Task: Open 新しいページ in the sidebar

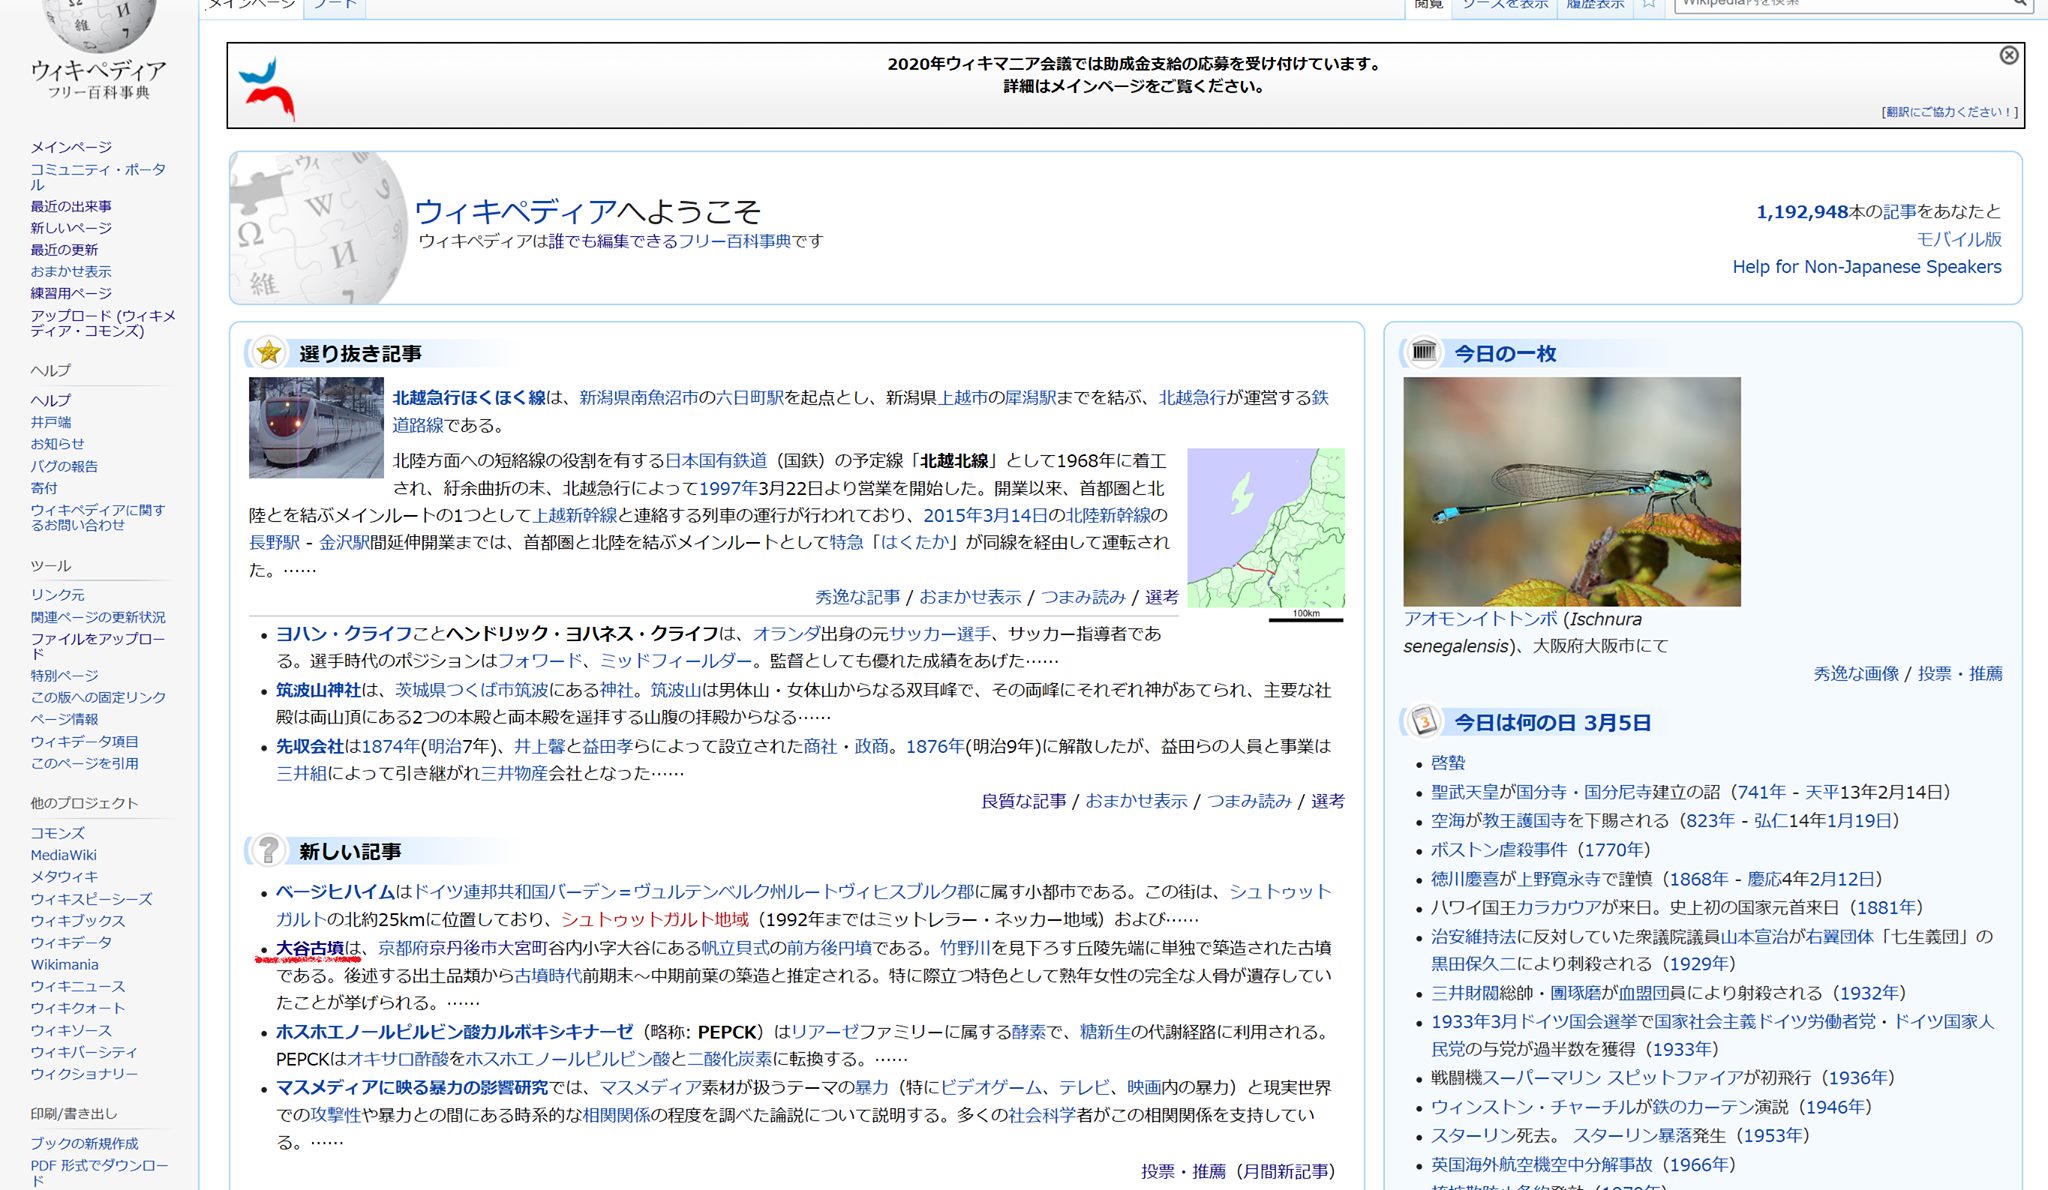Action: pos(71,228)
